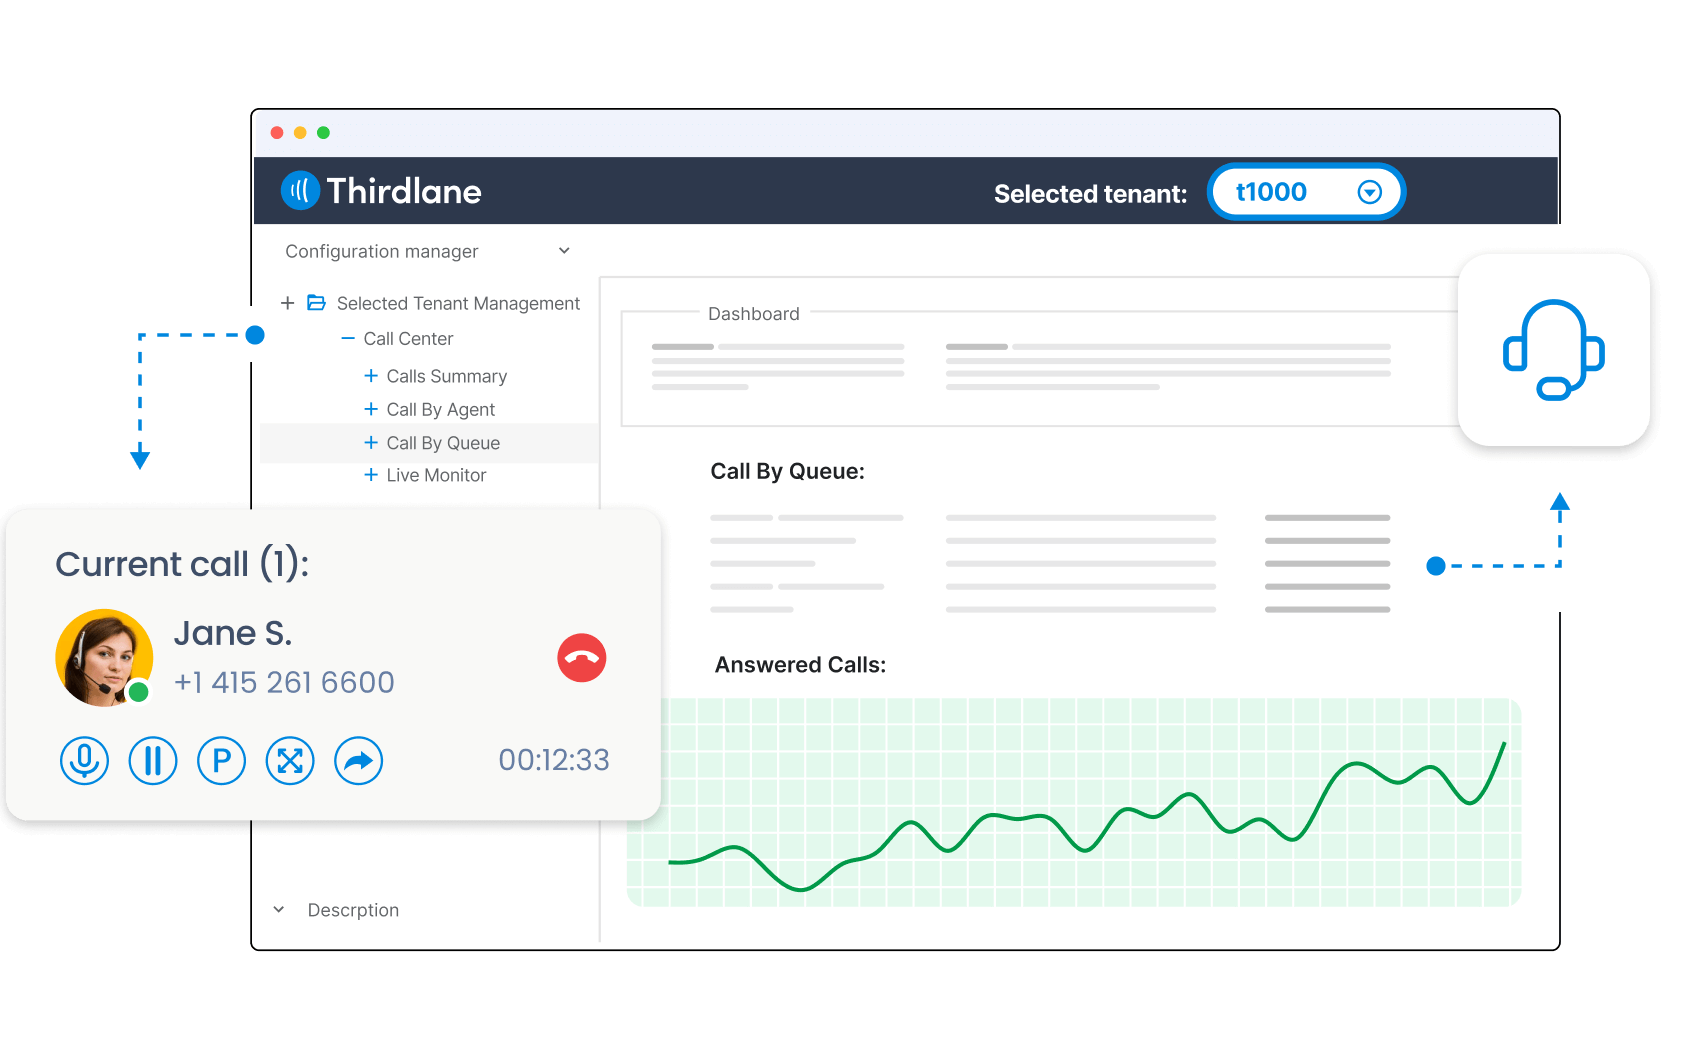
Task: Open the headset support icon card
Action: 1554,350
